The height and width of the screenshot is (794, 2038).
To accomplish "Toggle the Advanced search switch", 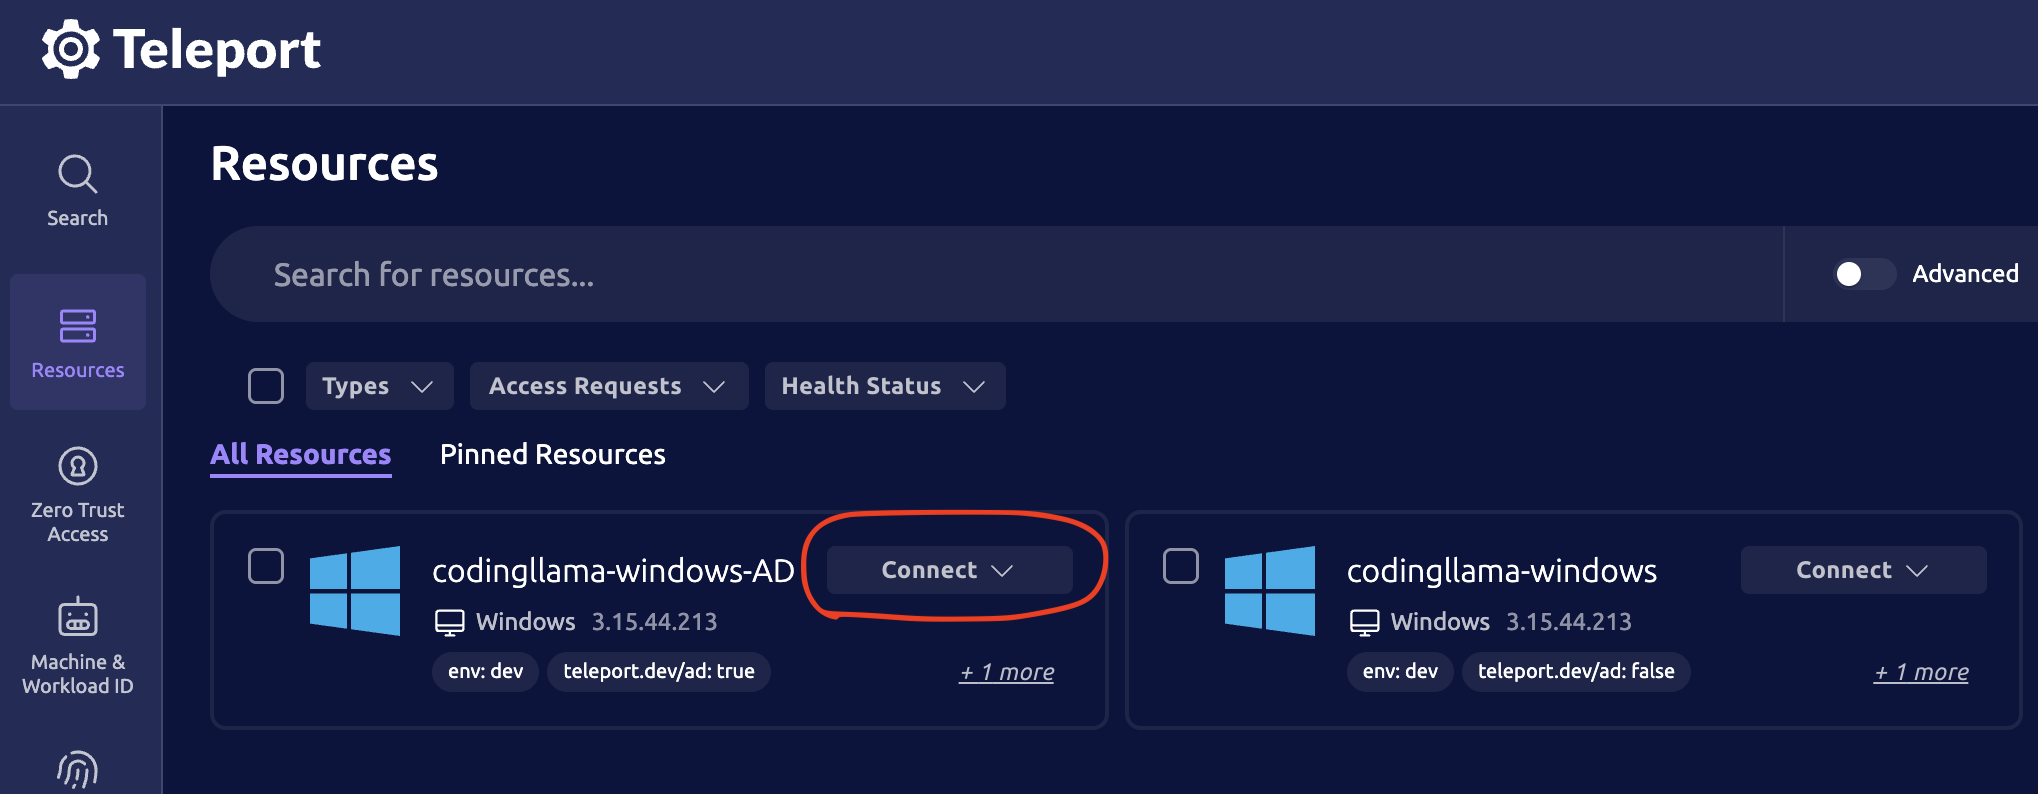I will pos(1863,274).
